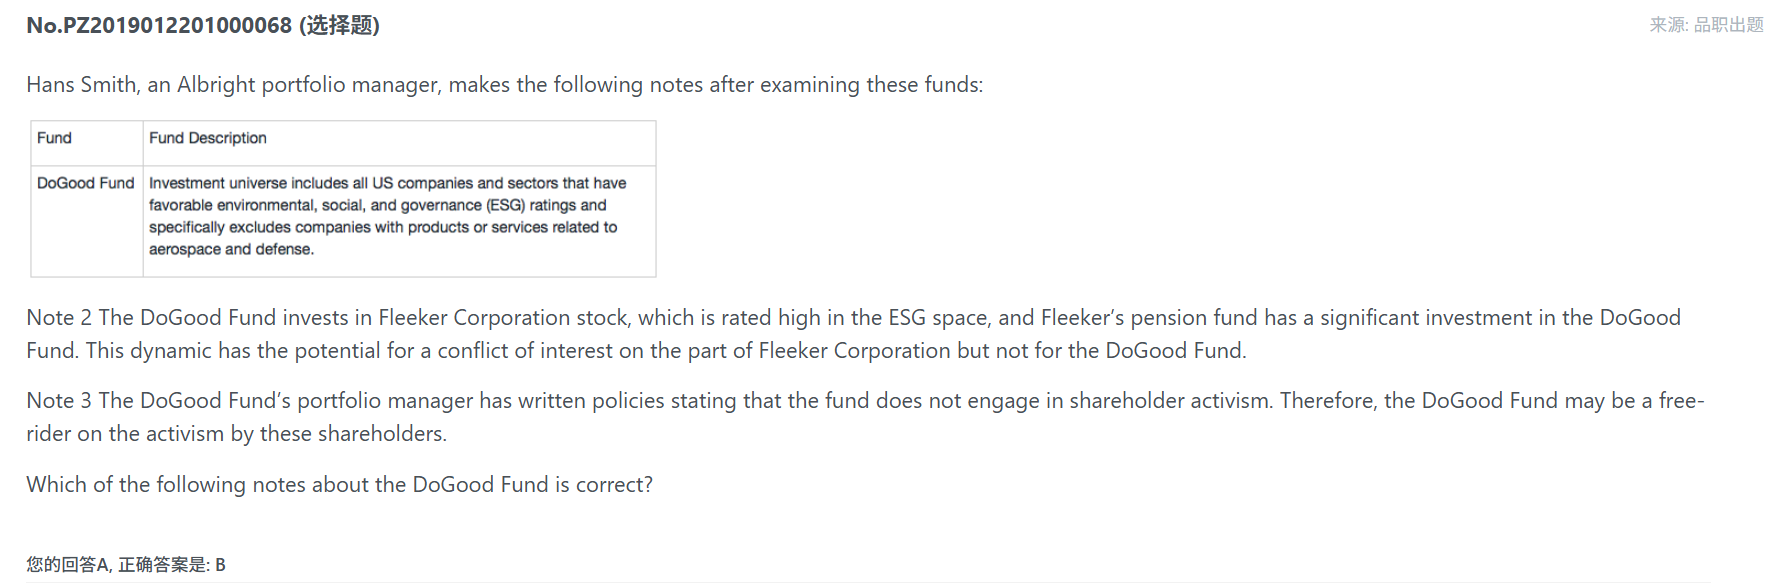Click the 正确答案是: B correct answer text
Viewport: 1788px width, 588px height.
(172, 565)
